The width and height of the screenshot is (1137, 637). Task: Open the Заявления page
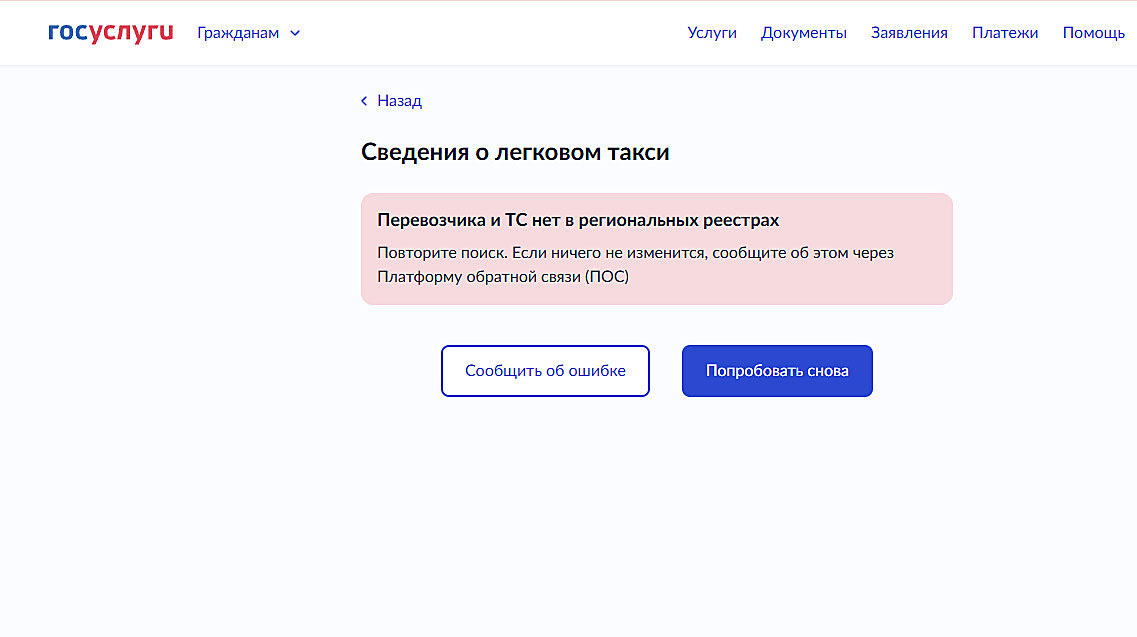pos(909,33)
